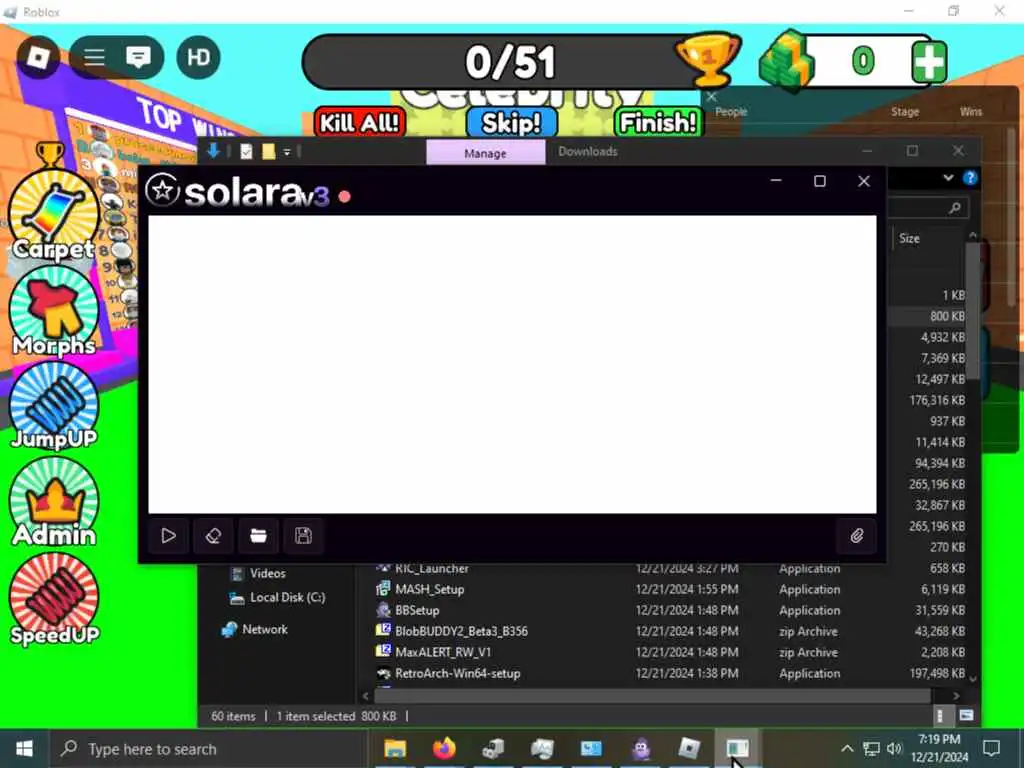Click Downloads title in File Explorer
Screen dimensions: 1024x768
coord(588,152)
